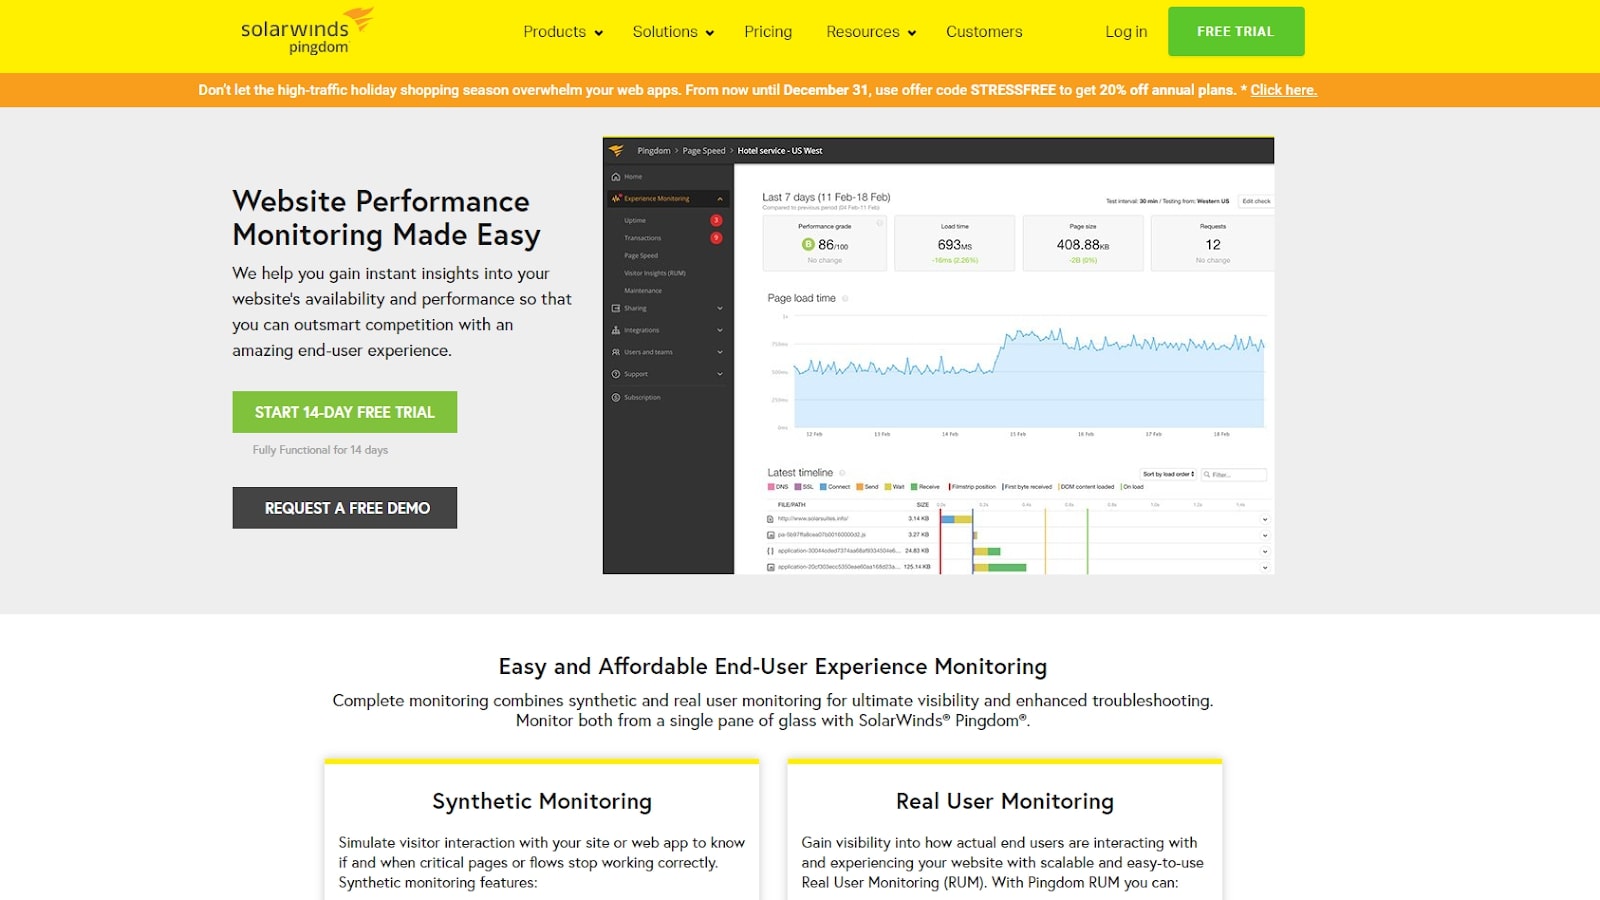Select Page Speed in the sidebar
Image resolution: width=1600 pixels, height=900 pixels.
click(x=641, y=256)
